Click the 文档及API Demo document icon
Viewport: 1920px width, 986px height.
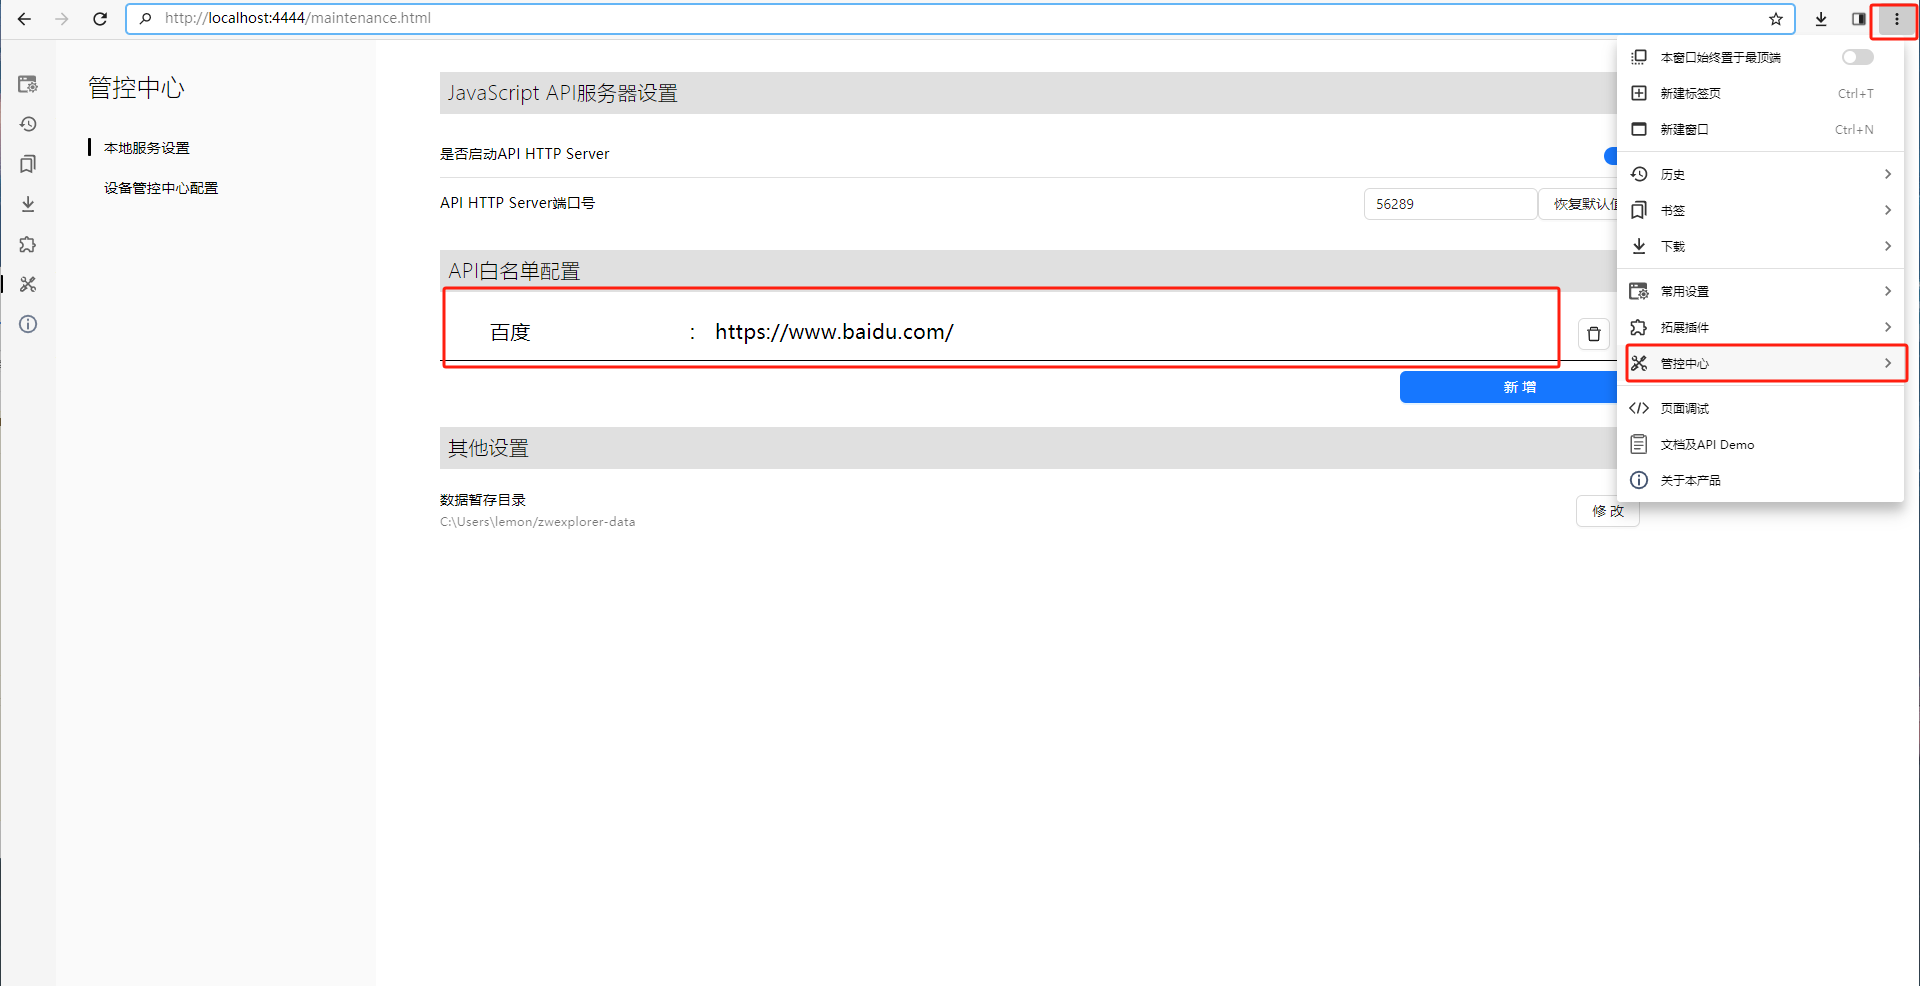coord(1639,444)
